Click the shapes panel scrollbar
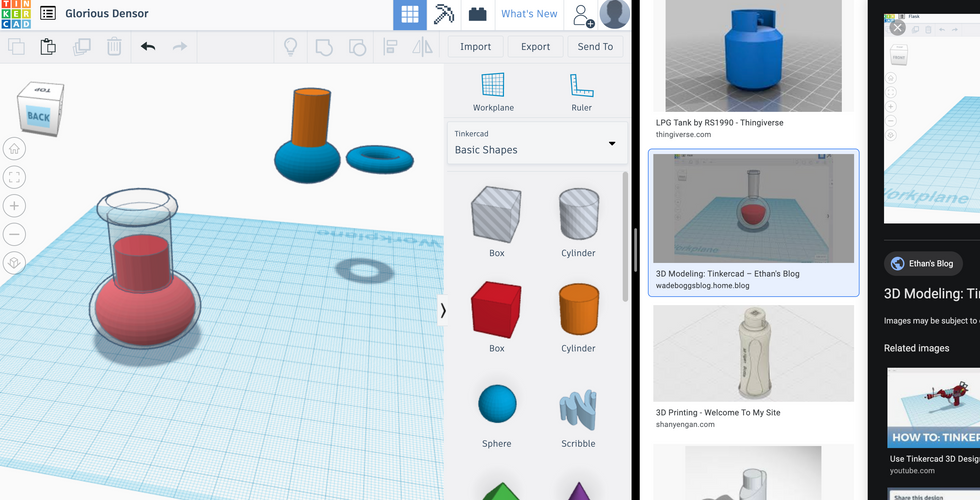980x500 pixels. pyautogui.click(x=625, y=238)
